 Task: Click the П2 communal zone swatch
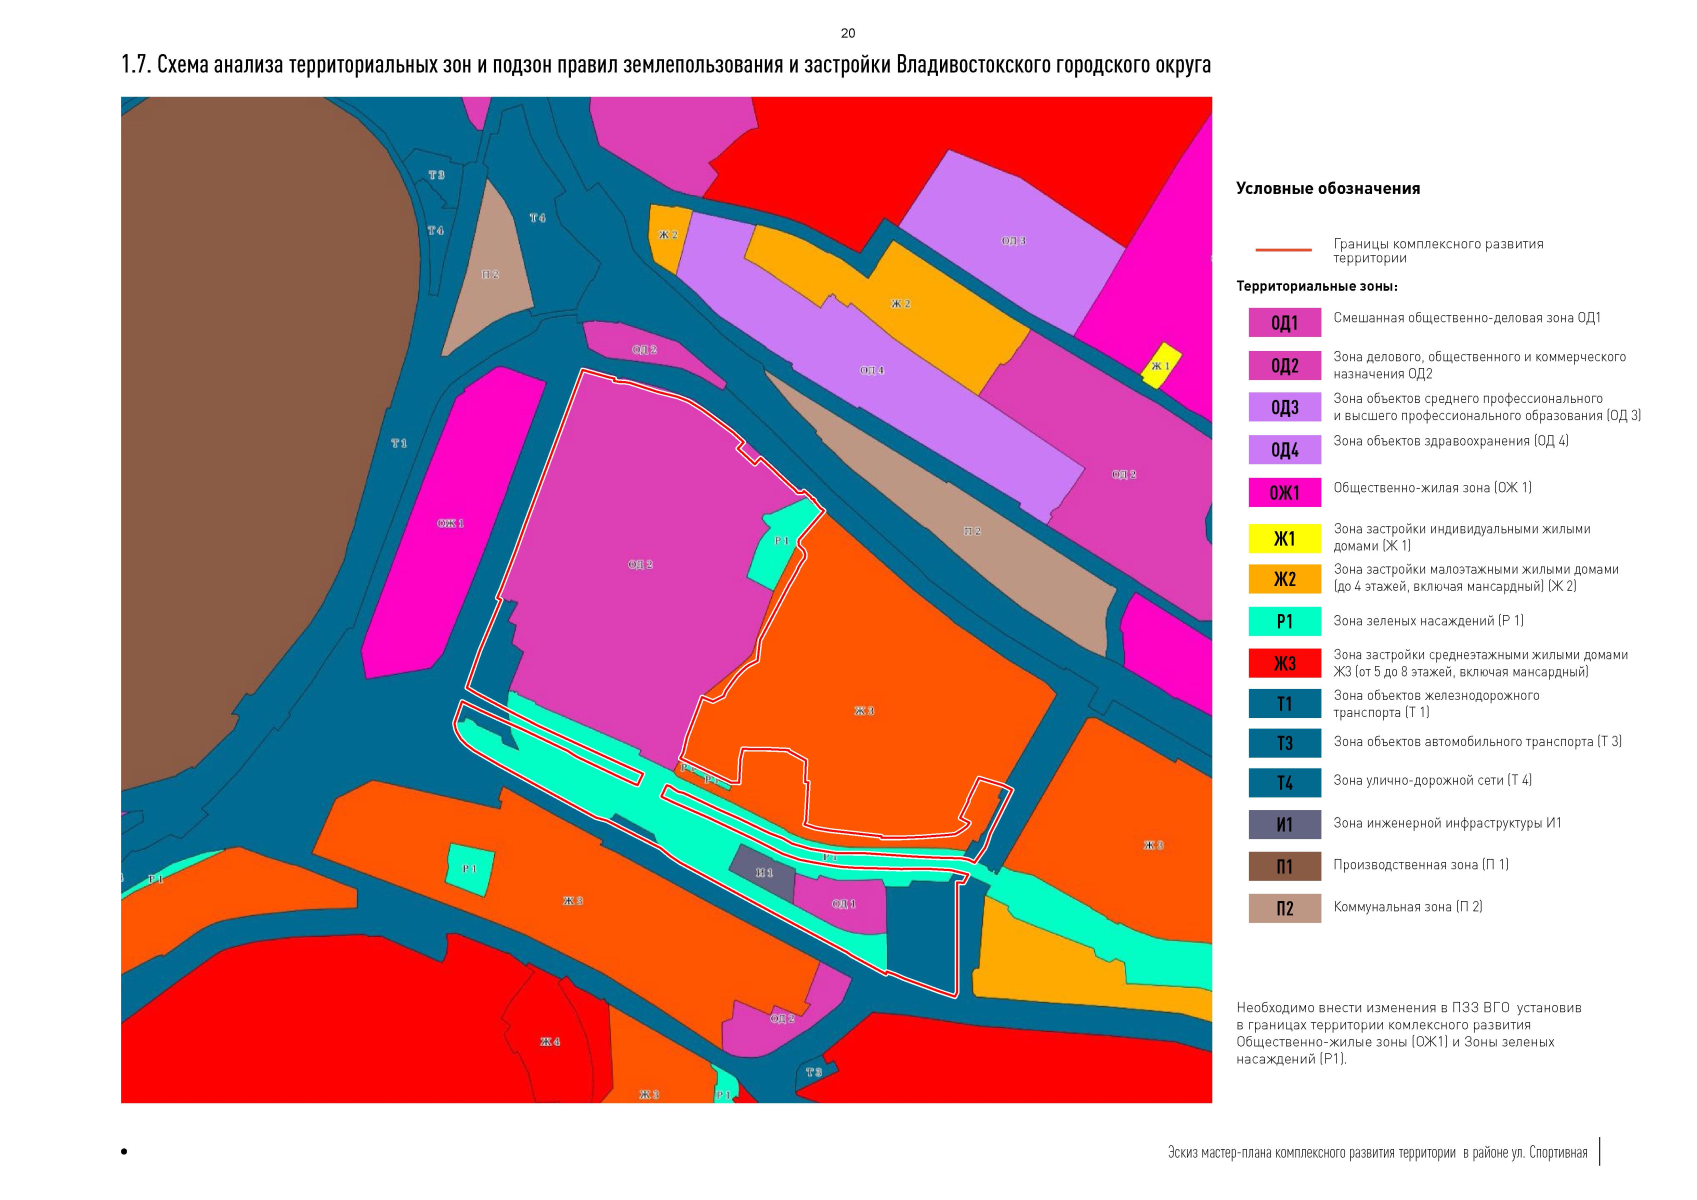1284,908
